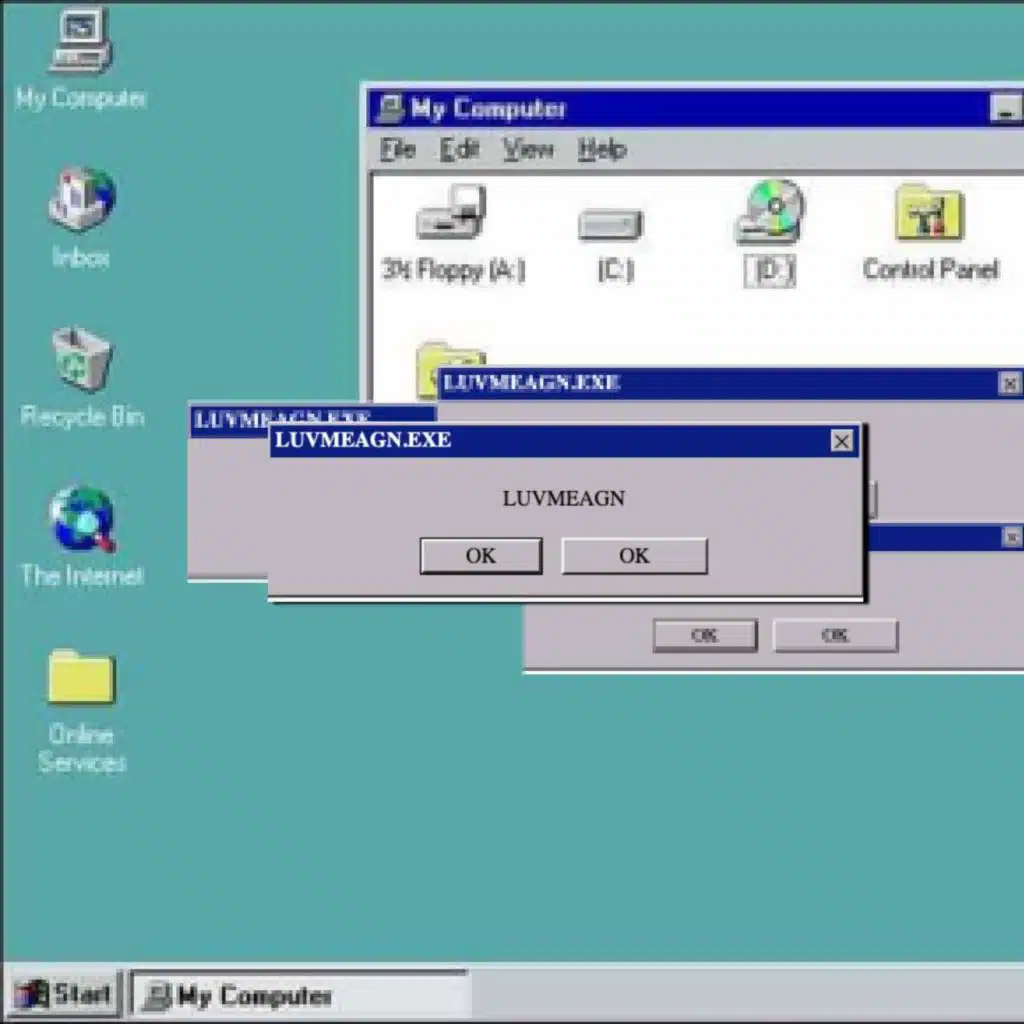Click the Start button on the taskbar
The width and height of the screenshot is (1024, 1024).
click(65, 995)
